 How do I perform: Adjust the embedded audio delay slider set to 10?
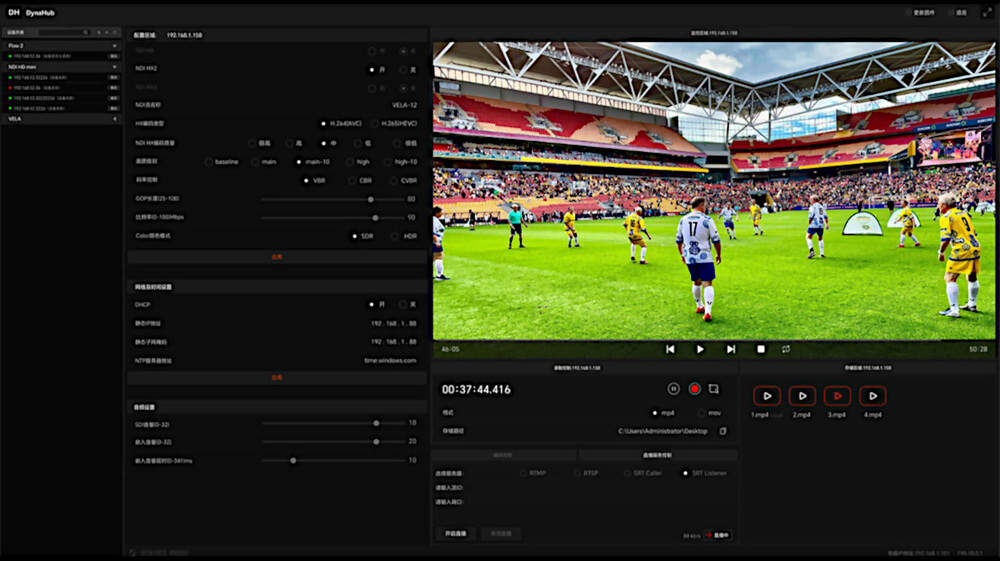pyautogui.click(x=293, y=460)
